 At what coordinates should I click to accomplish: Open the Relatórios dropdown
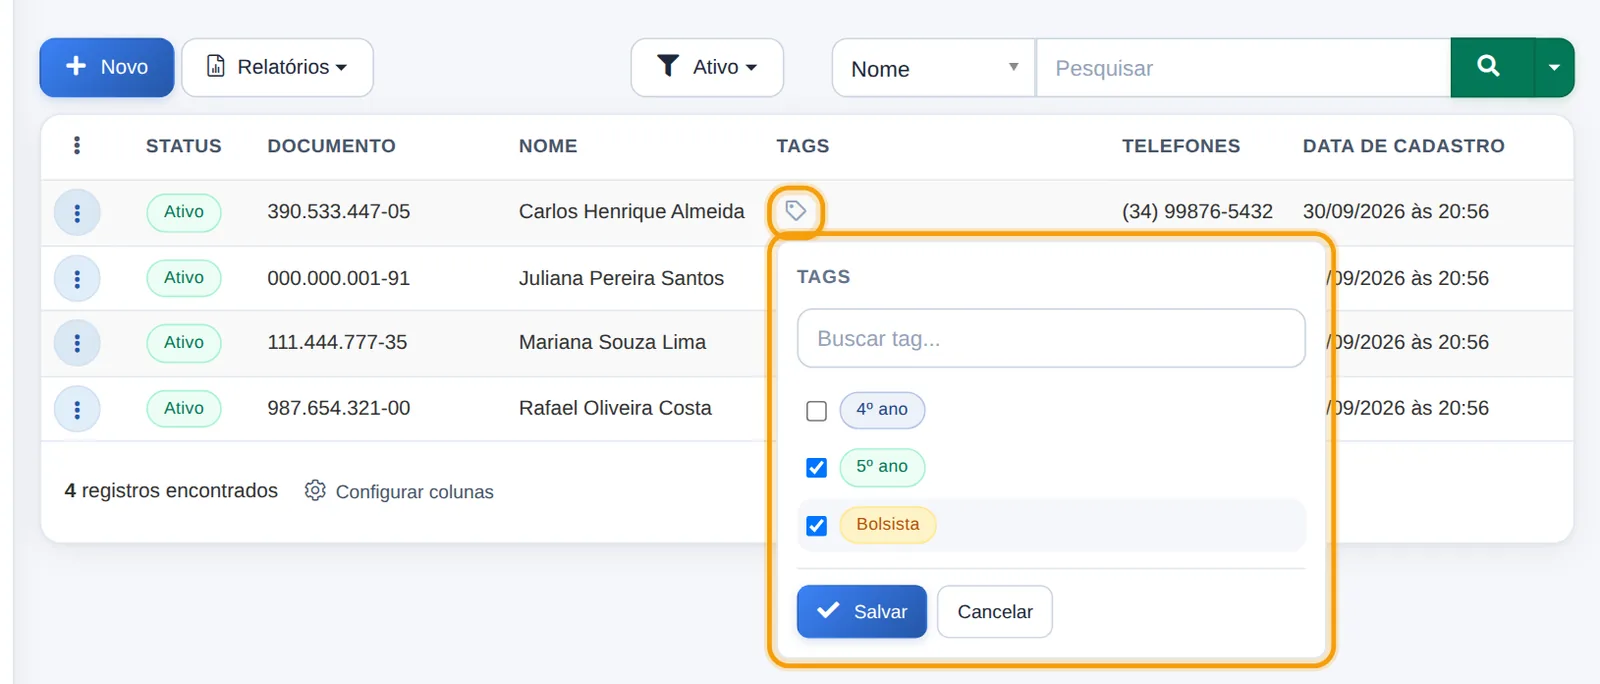click(x=277, y=67)
